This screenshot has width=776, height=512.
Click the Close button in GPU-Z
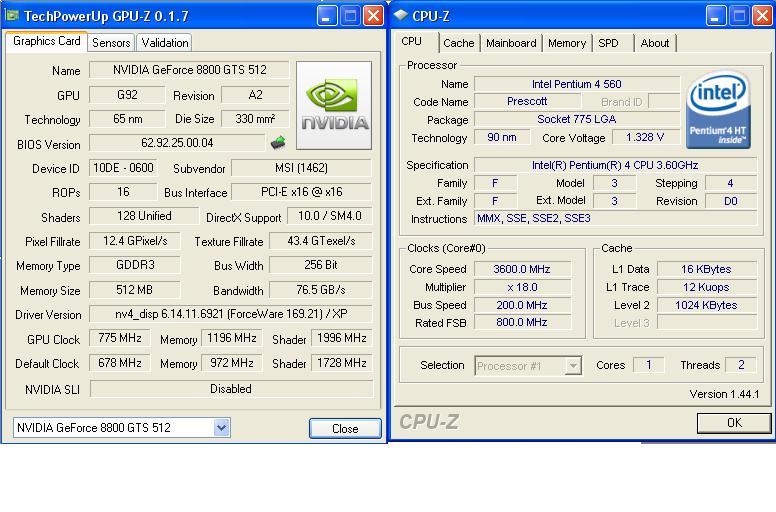345,428
